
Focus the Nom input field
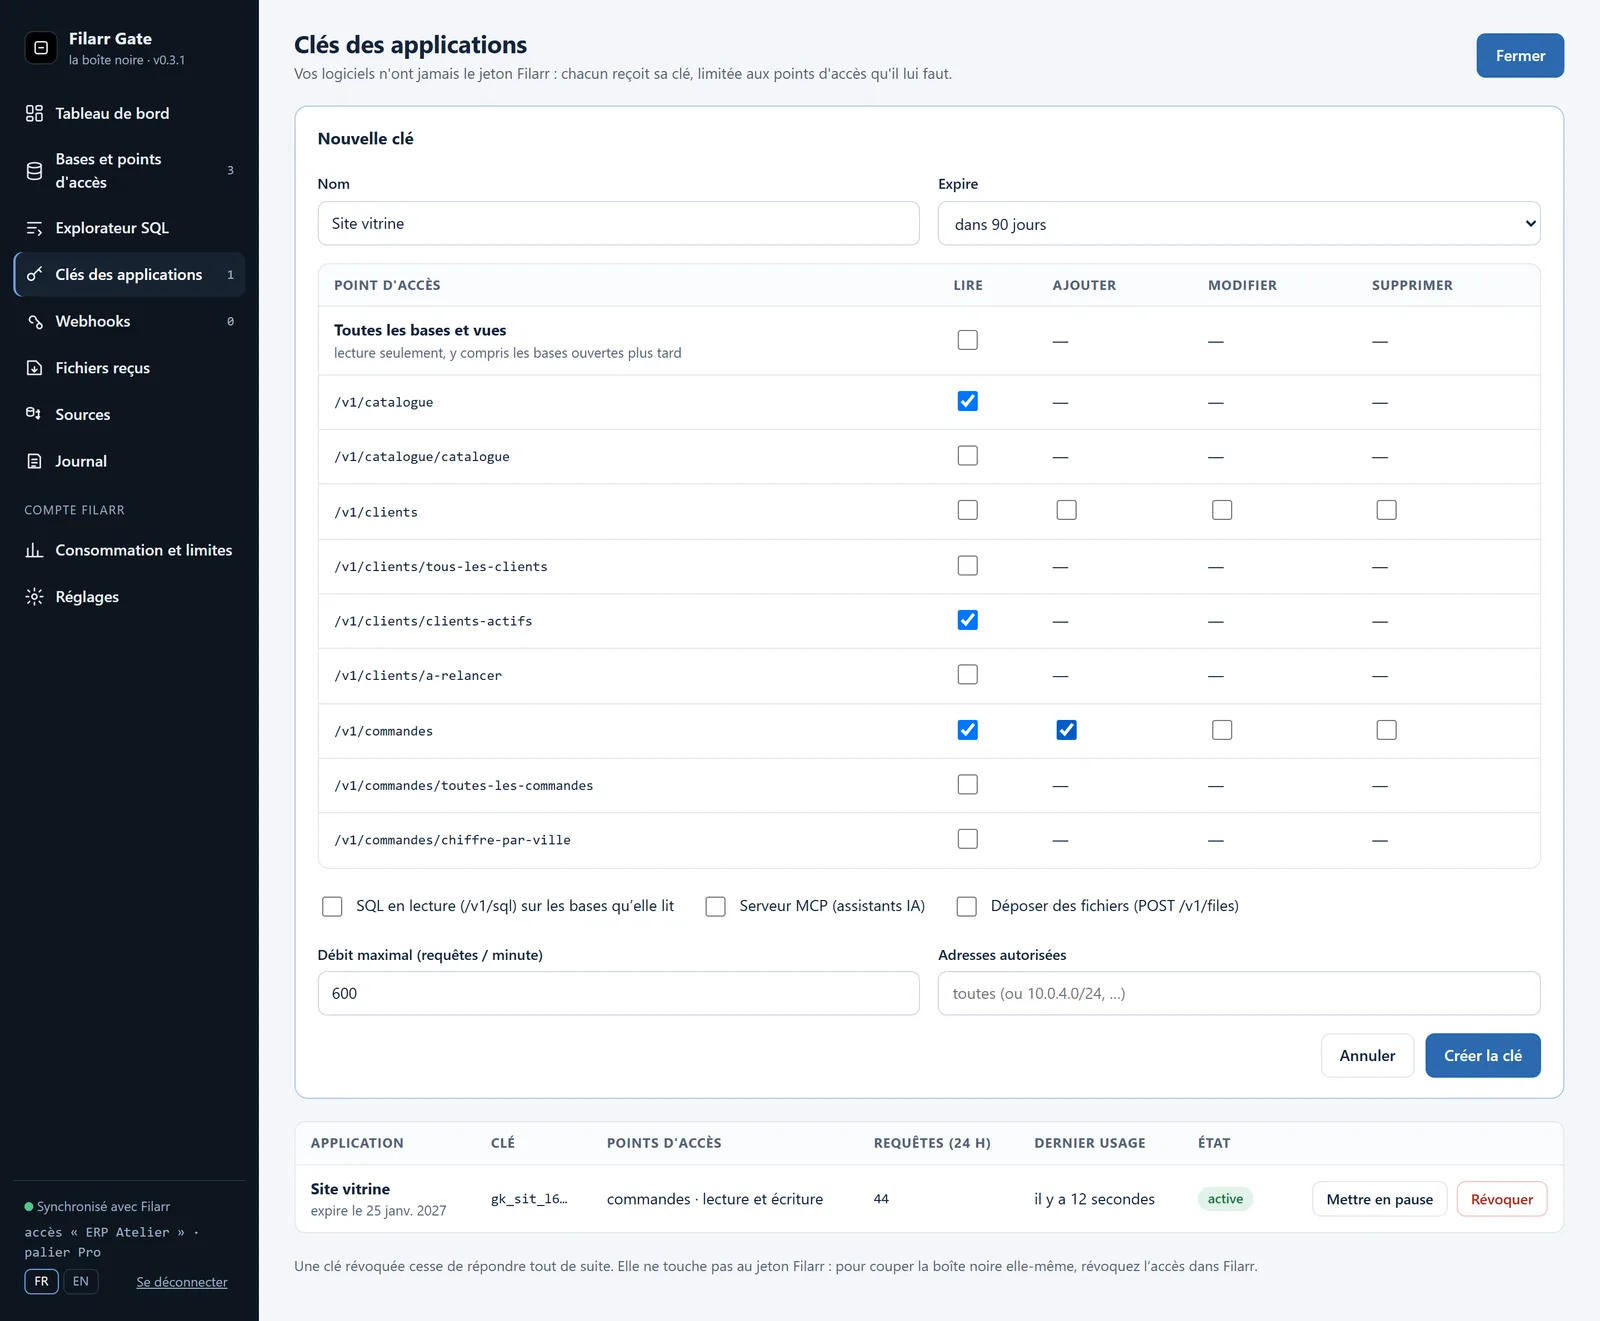618,224
